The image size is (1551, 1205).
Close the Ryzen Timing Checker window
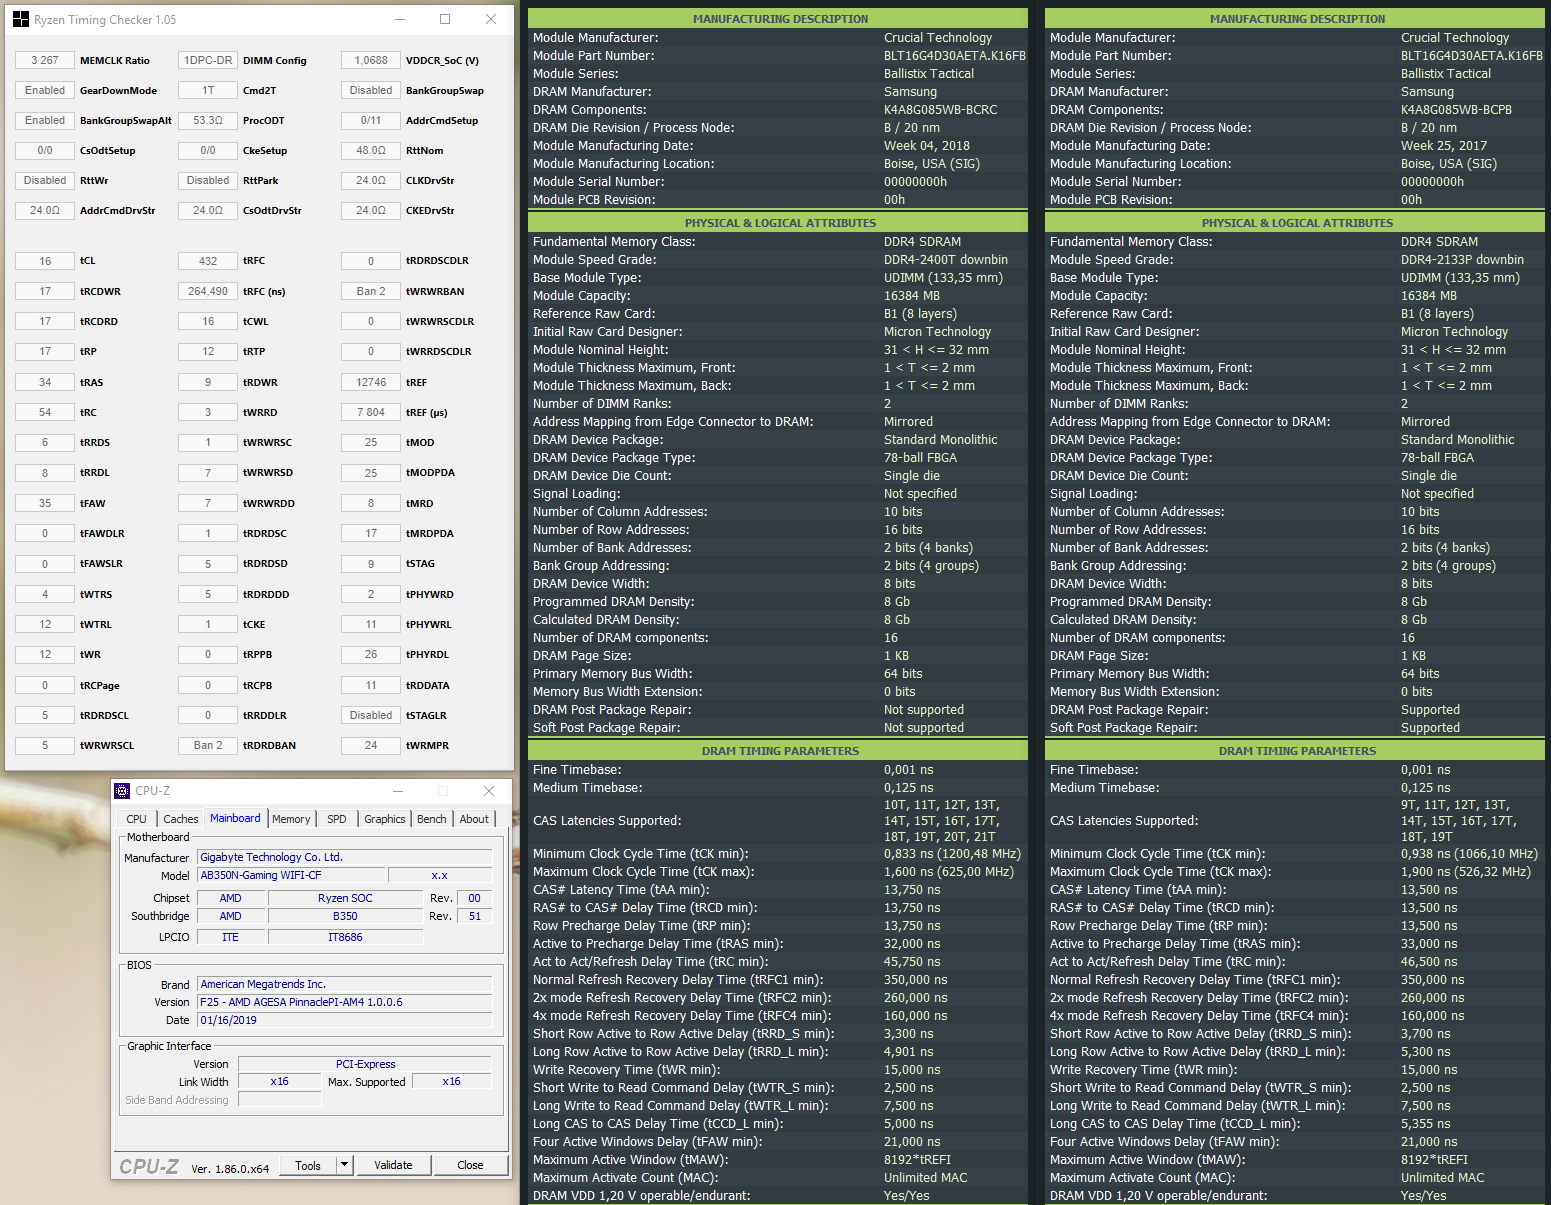[x=491, y=19]
